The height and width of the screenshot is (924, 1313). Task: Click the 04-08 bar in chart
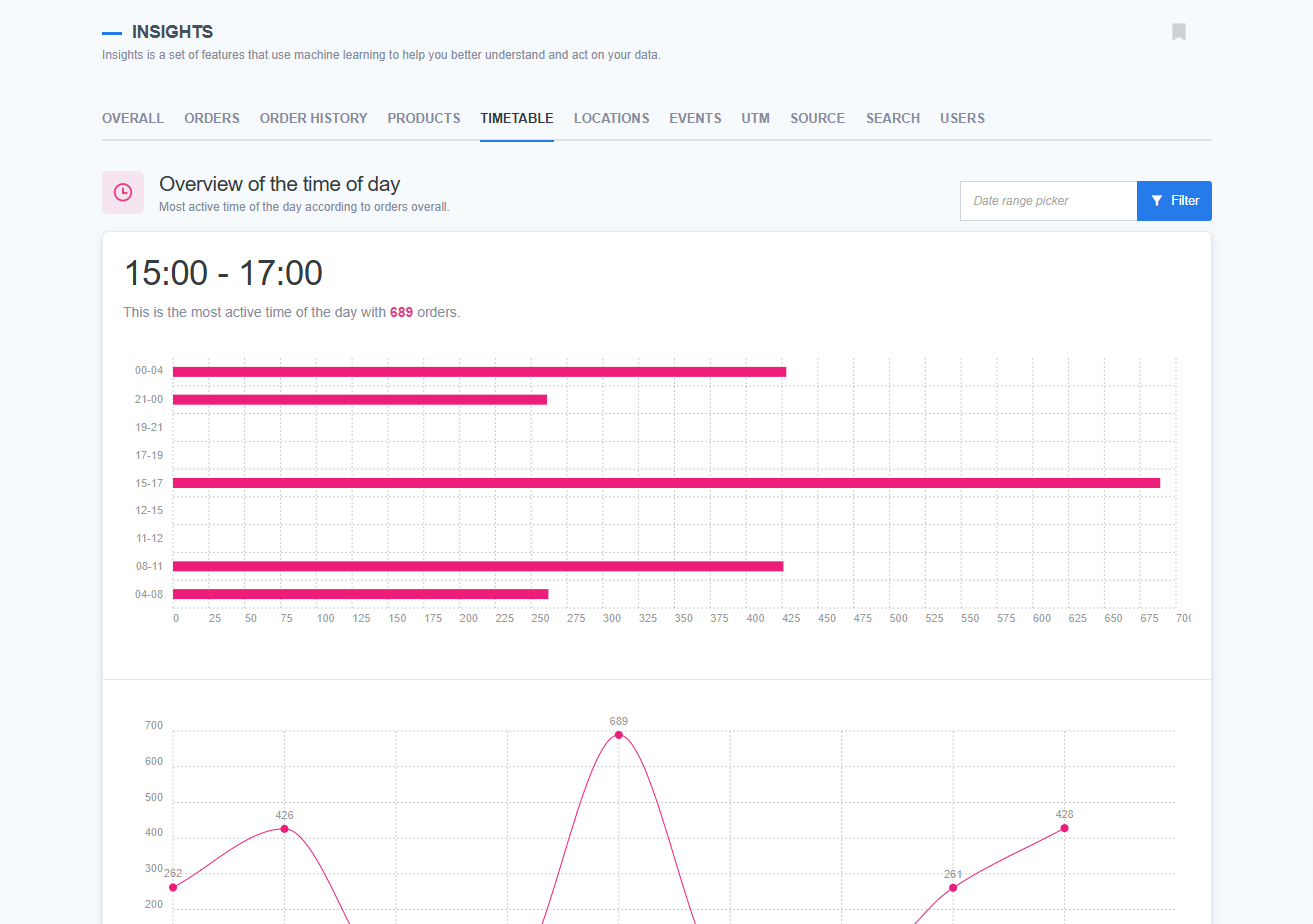(x=360, y=594)
